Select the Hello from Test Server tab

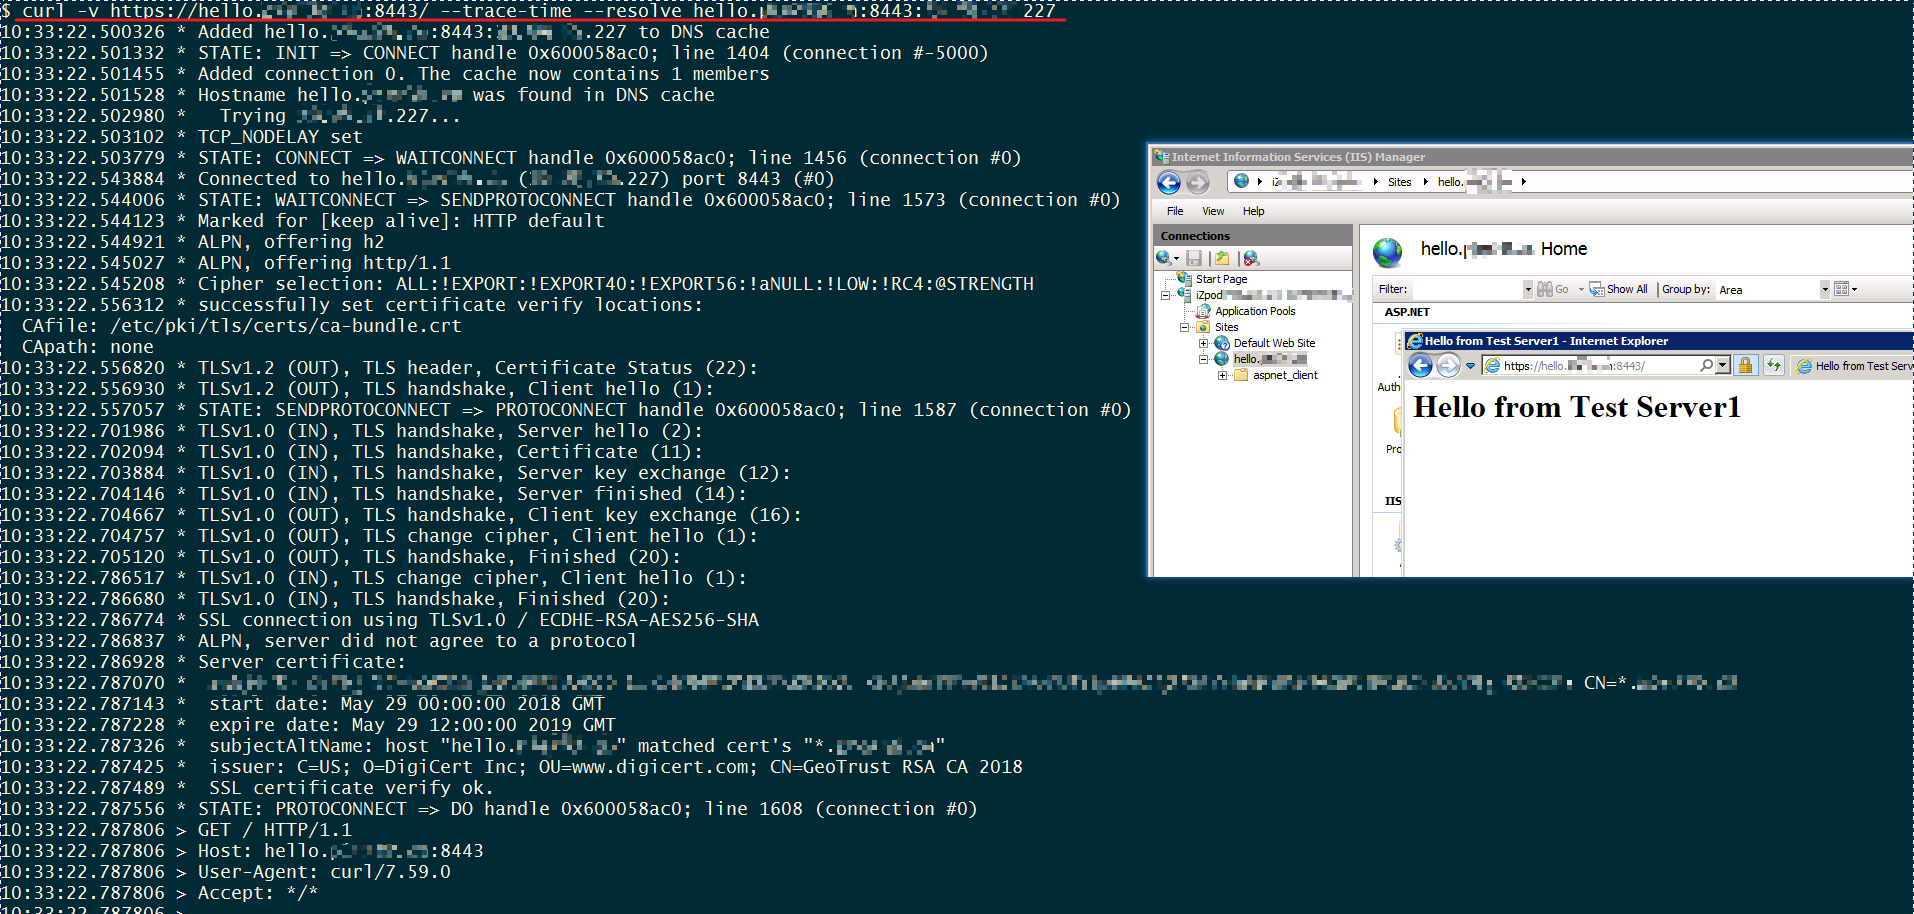[x=1852, y=366]
